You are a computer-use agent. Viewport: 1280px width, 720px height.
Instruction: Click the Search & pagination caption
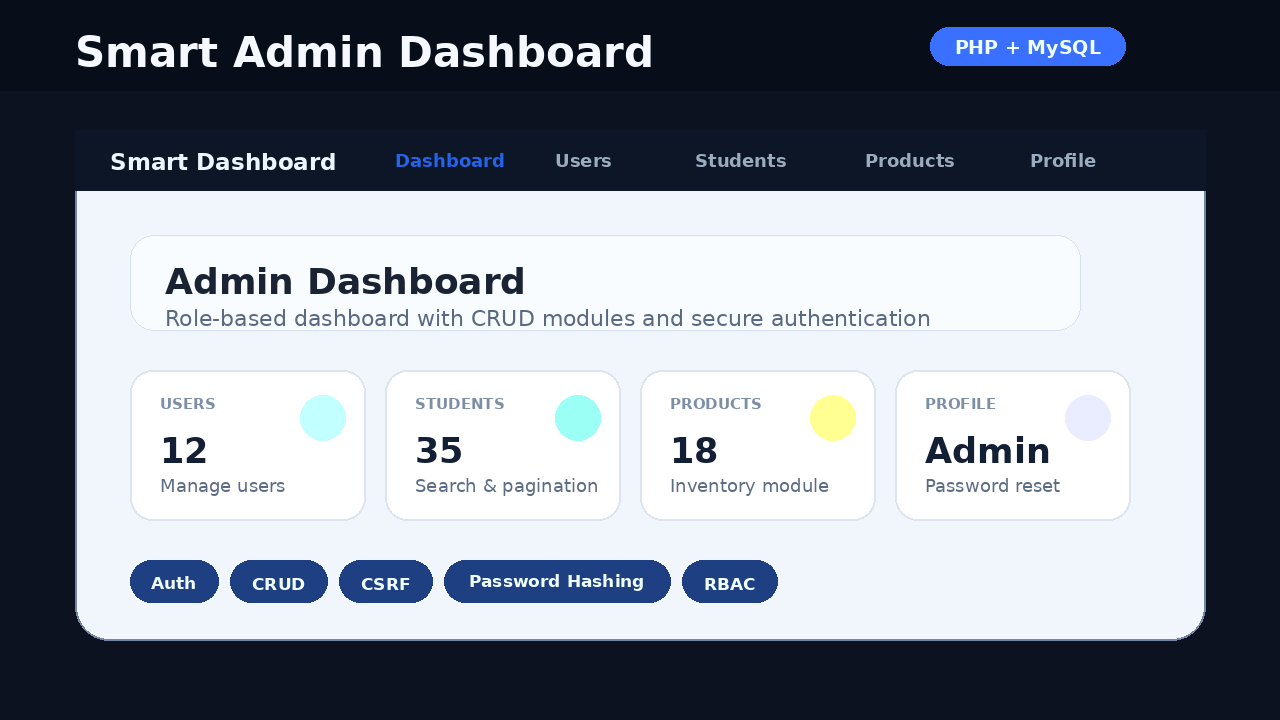click(506, 486)
